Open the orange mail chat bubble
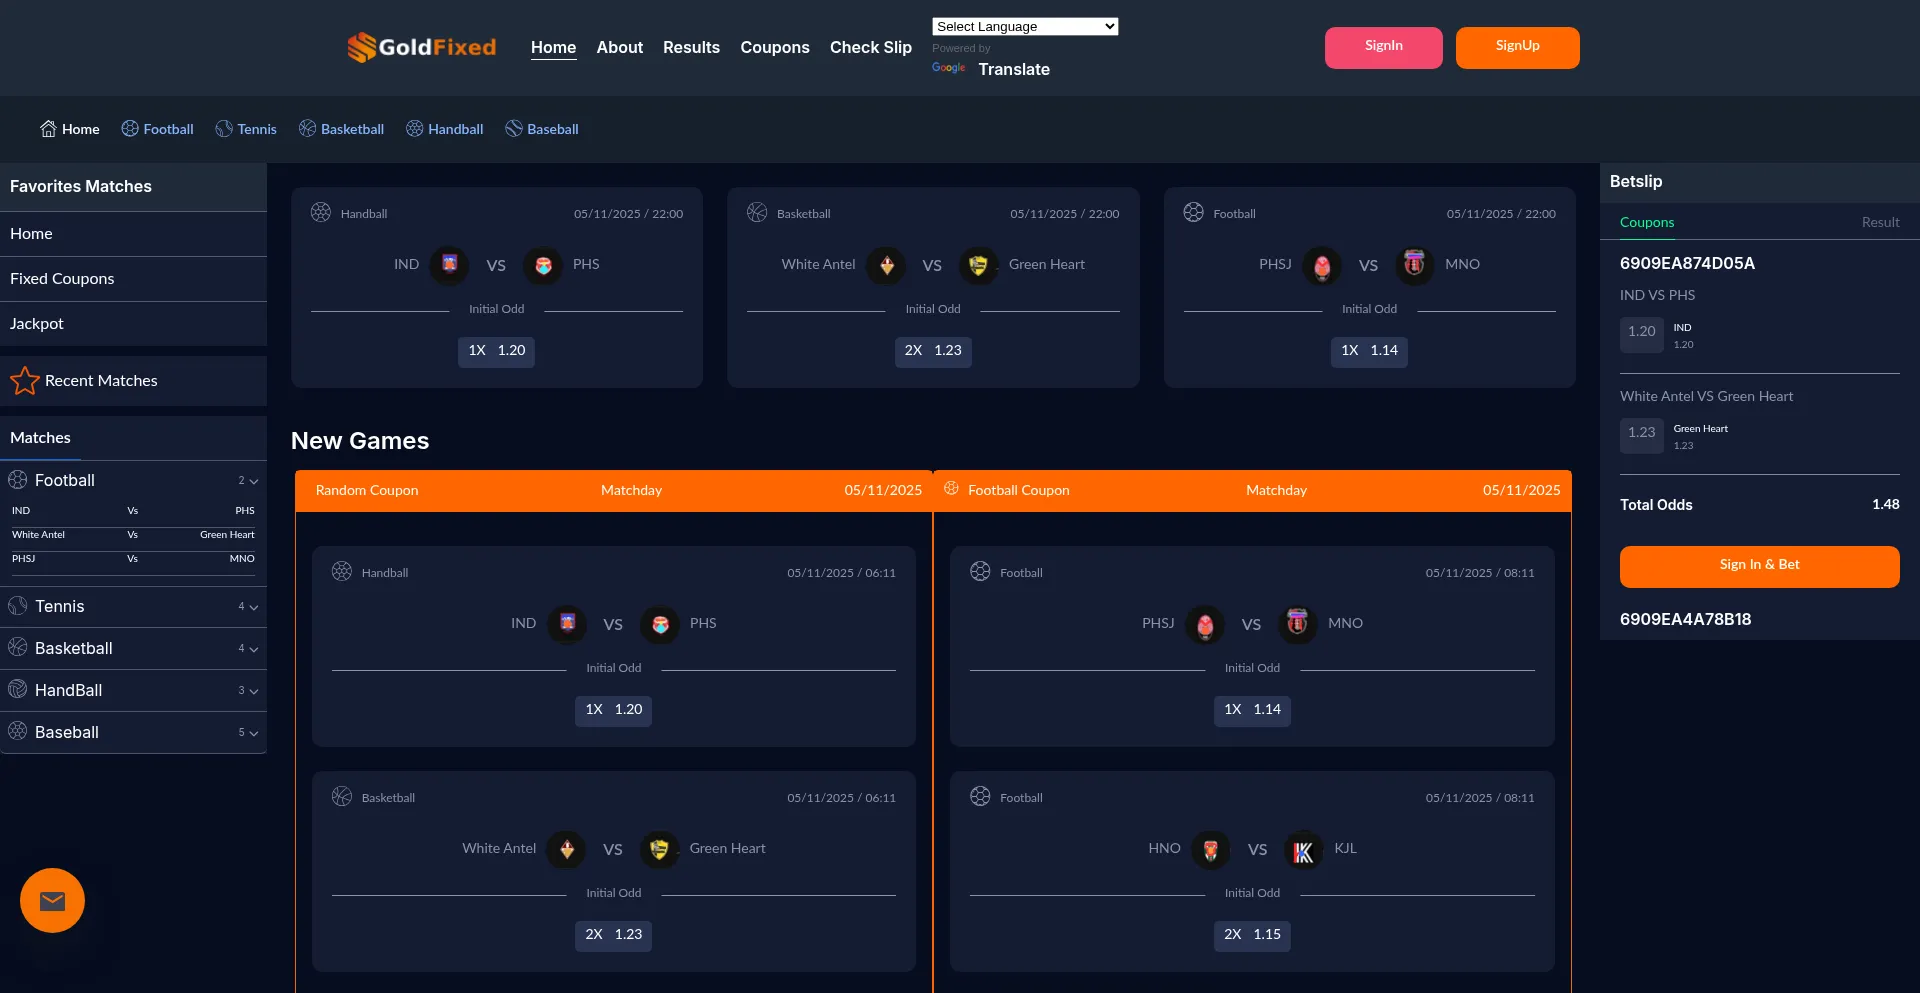 (x=52, y=901)
